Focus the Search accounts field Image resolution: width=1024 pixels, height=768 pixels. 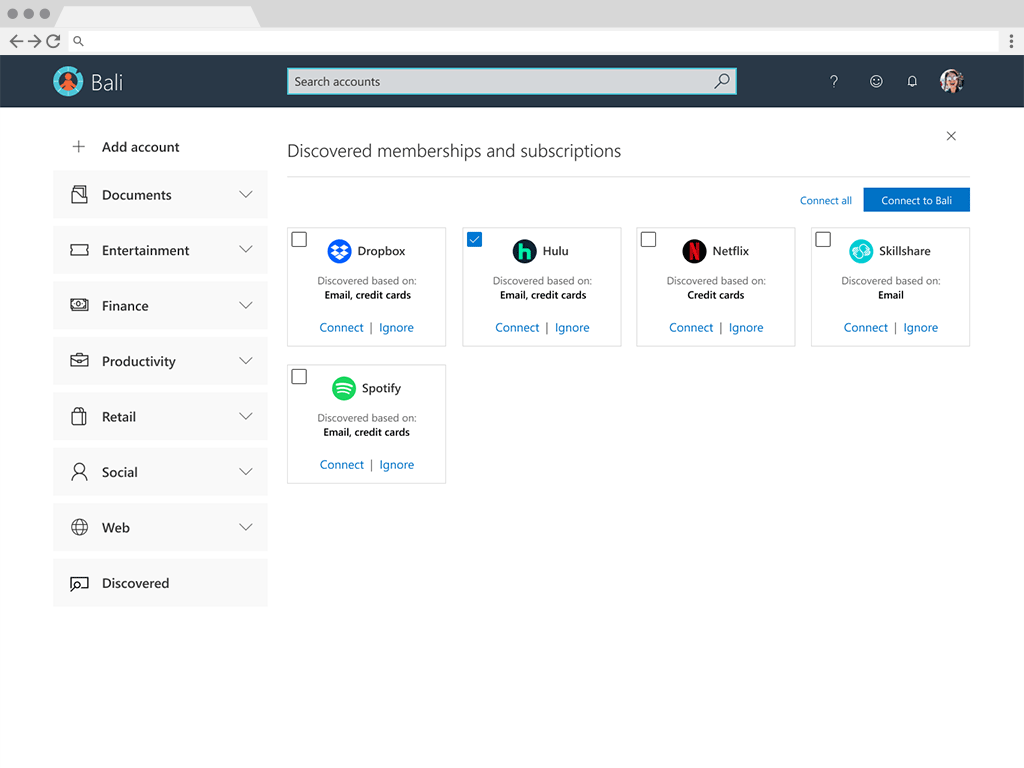pyautogui.click(x=511, y=81)
